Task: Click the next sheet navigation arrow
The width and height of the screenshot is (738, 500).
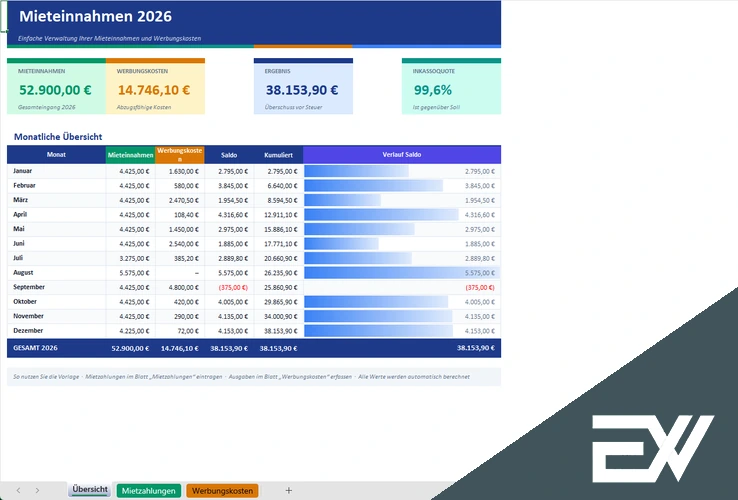Action: click(37, 491)
